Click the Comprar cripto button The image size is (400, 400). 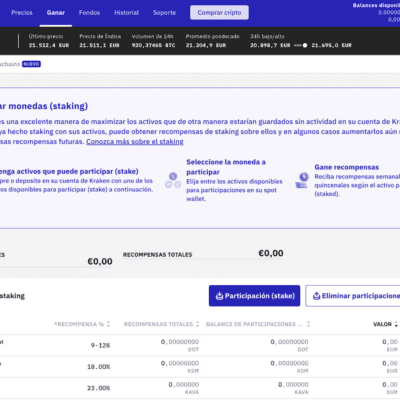219,13
